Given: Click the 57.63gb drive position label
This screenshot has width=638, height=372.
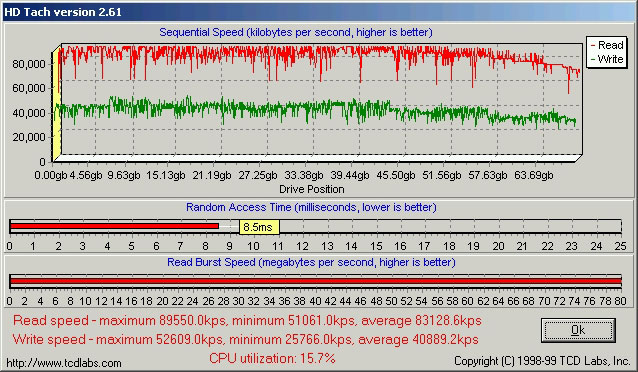Looking at the screenshot, I should pos(487,175).
